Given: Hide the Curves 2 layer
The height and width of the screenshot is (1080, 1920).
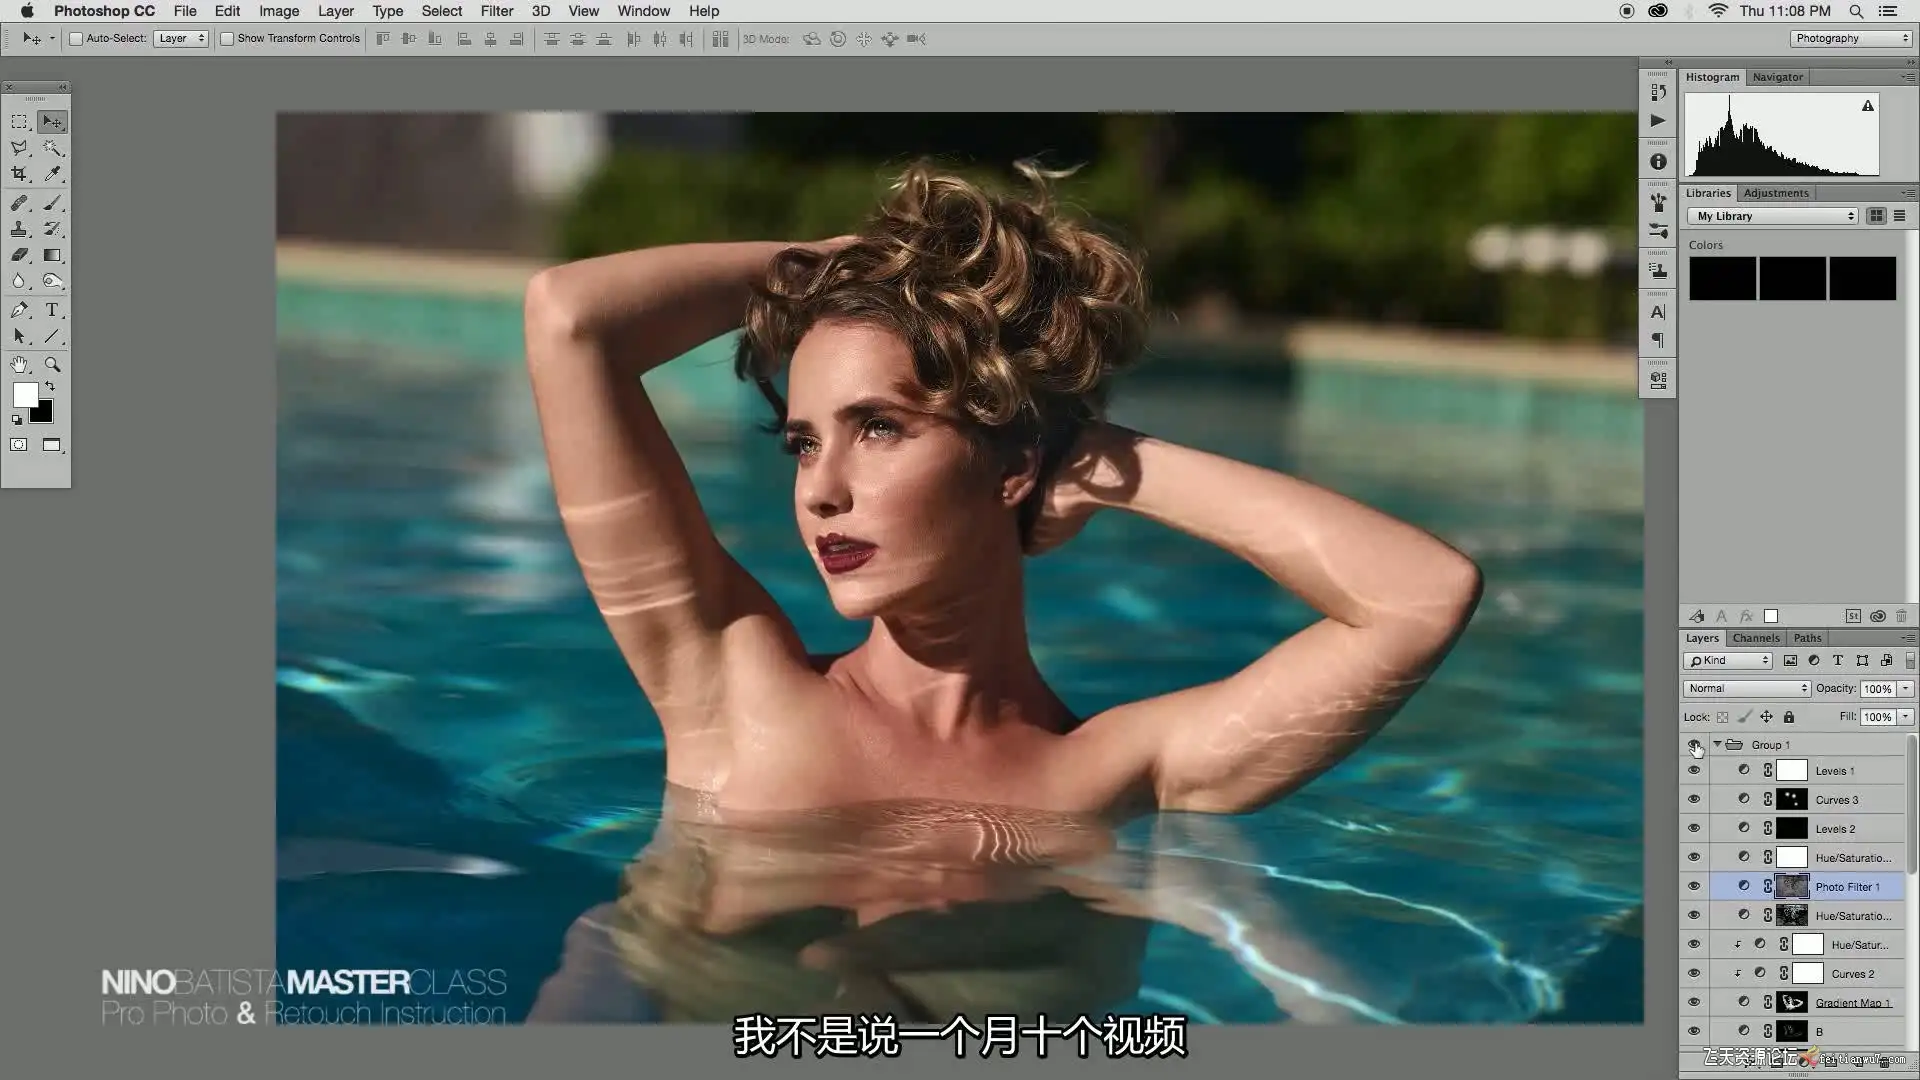Looking at the screenshot, I should tap(1694, 974).
